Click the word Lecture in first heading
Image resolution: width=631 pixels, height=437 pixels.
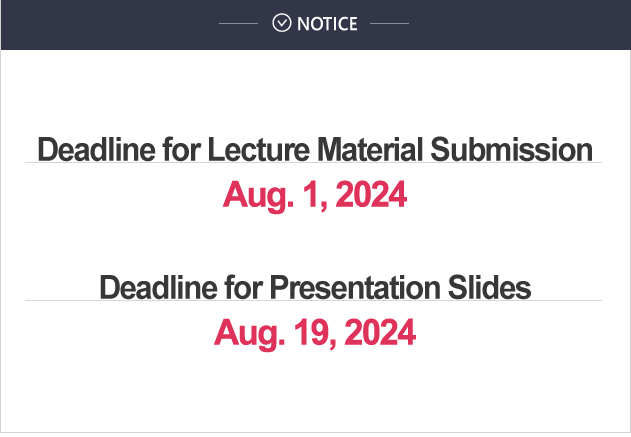[x=258, y=149]
